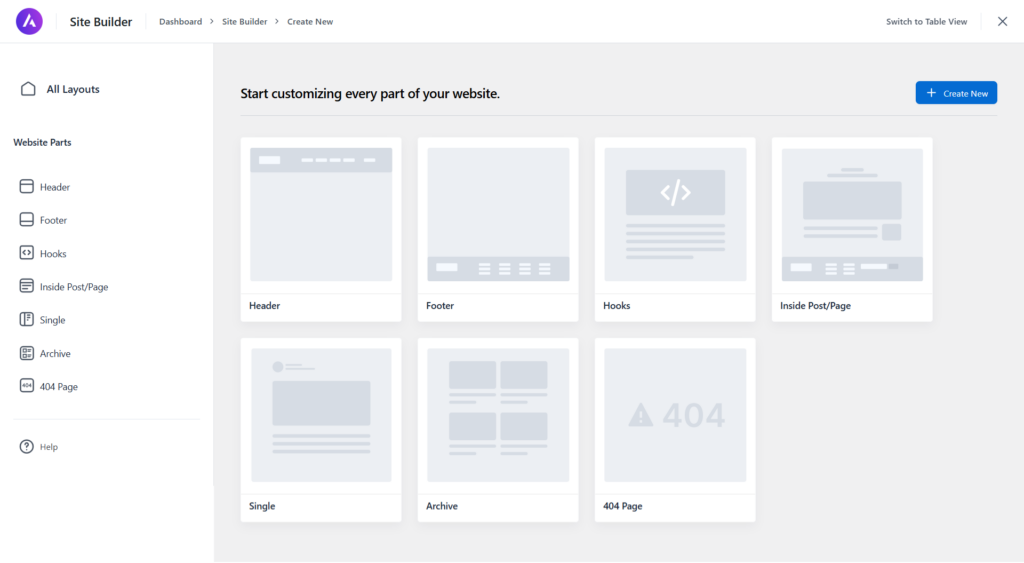The image size is (1024, 563).
Task: Click the Inside Post/Page card label
Action: point(816,306)
